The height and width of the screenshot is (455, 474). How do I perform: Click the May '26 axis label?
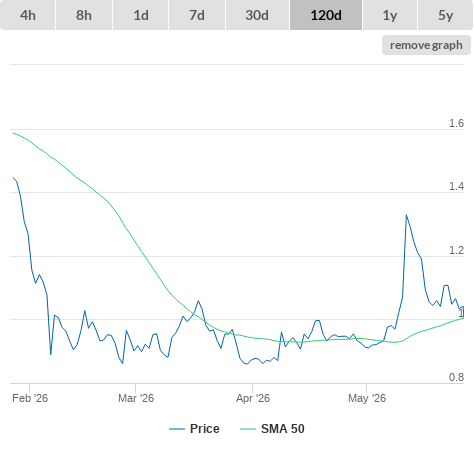pyautogui.click(x=367, y=398)
